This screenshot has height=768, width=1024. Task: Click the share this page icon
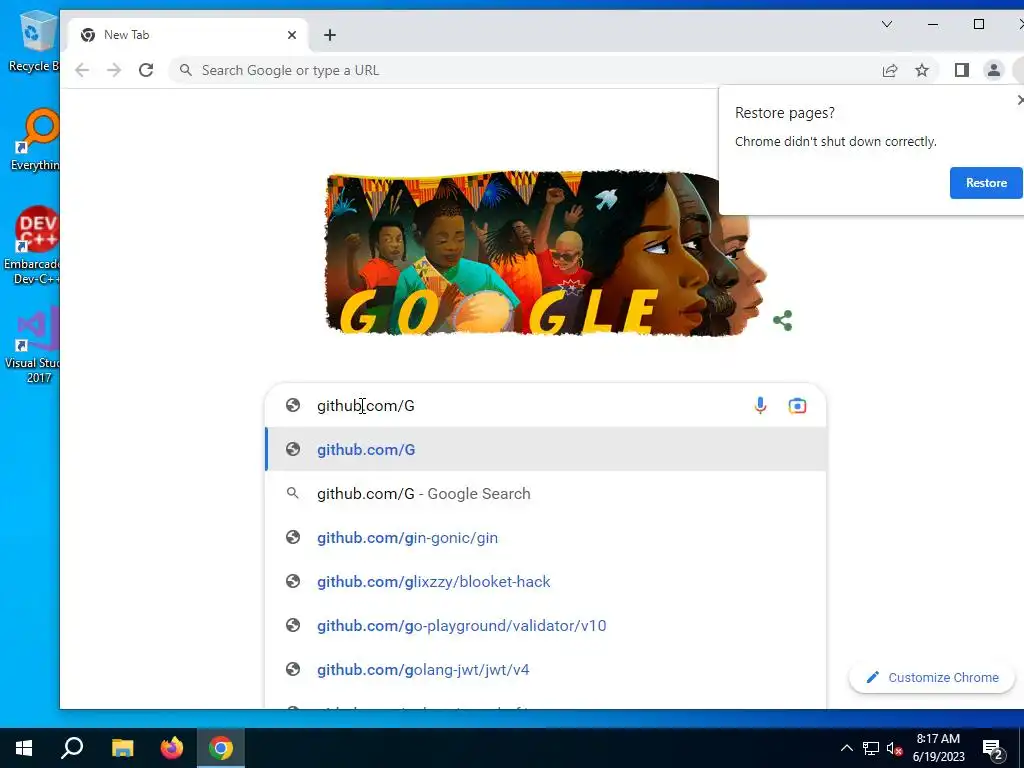click(889, 71)
